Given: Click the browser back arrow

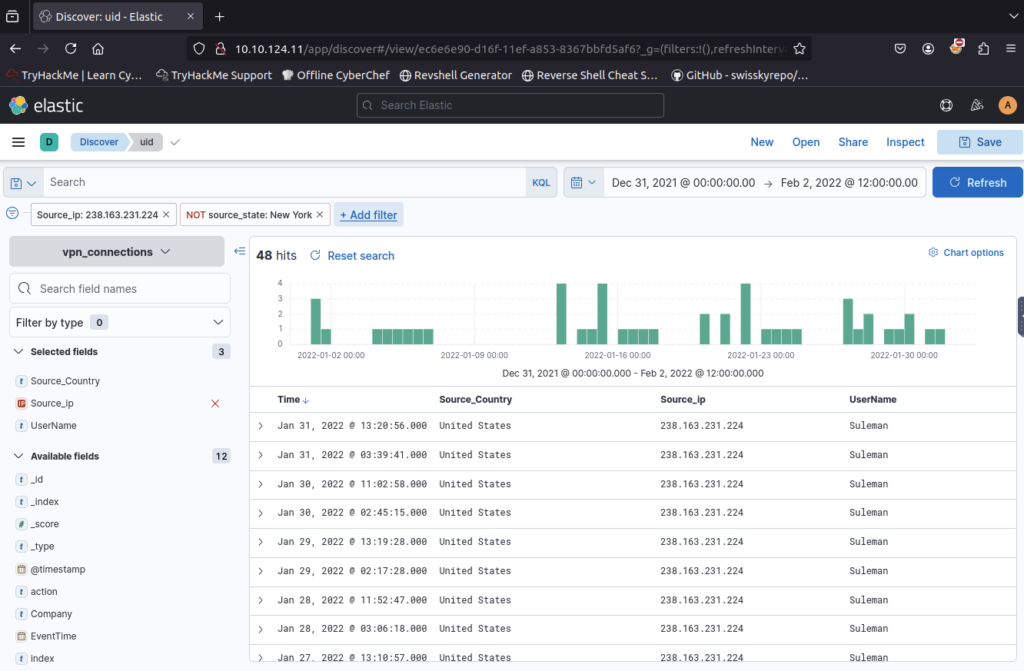Looking at the screenshot, I should pyautogui.click(x=16, y=48).
